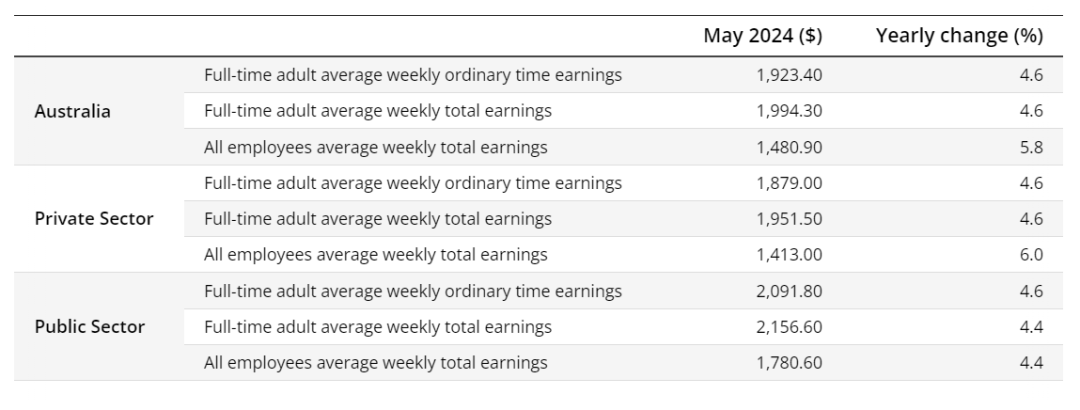Viewport: 1080px width, 410px height.
Task: Click the 1,994.30 earnings value
Action: tap(790, 111)
